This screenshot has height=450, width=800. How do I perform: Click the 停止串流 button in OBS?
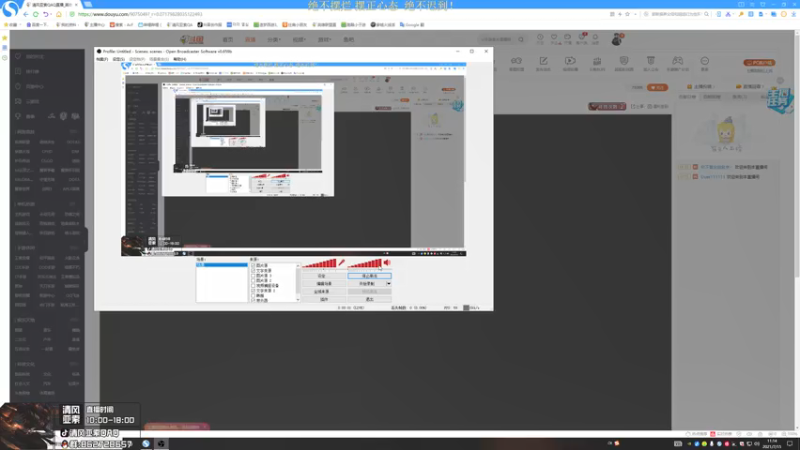[369, 276]
